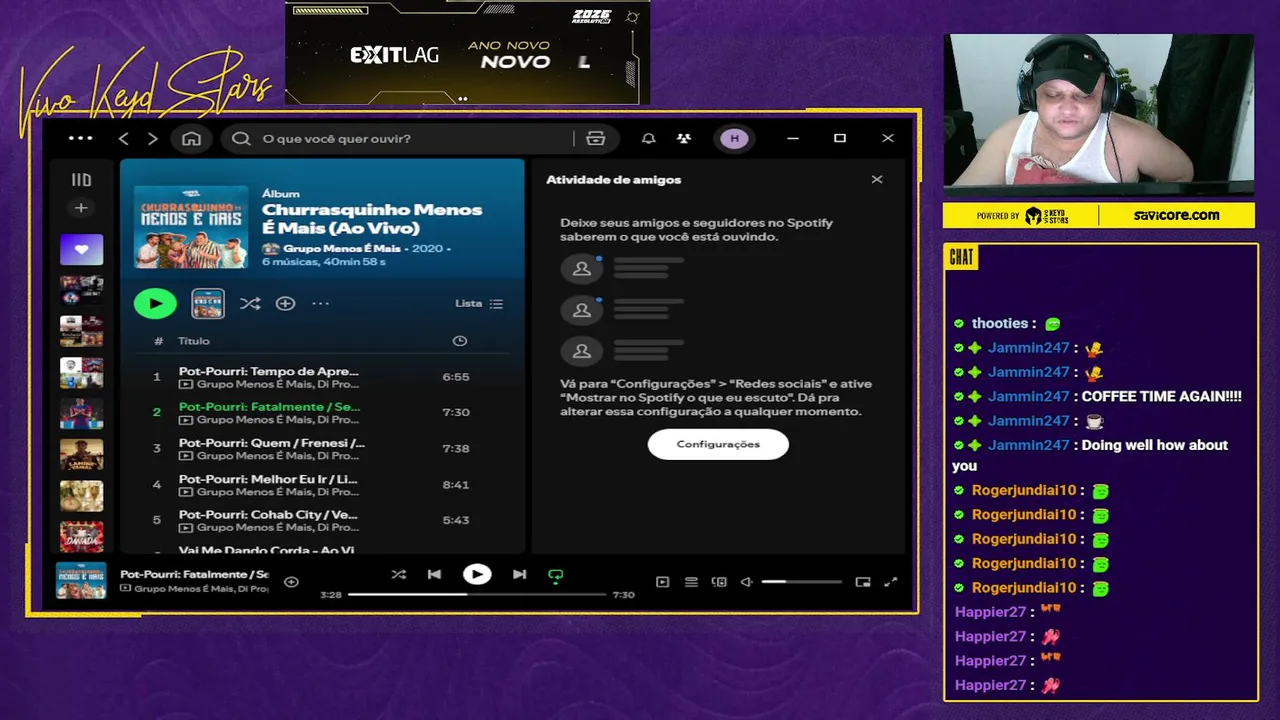
Task: Enter full screen mode icon
Action: [891, 581]
